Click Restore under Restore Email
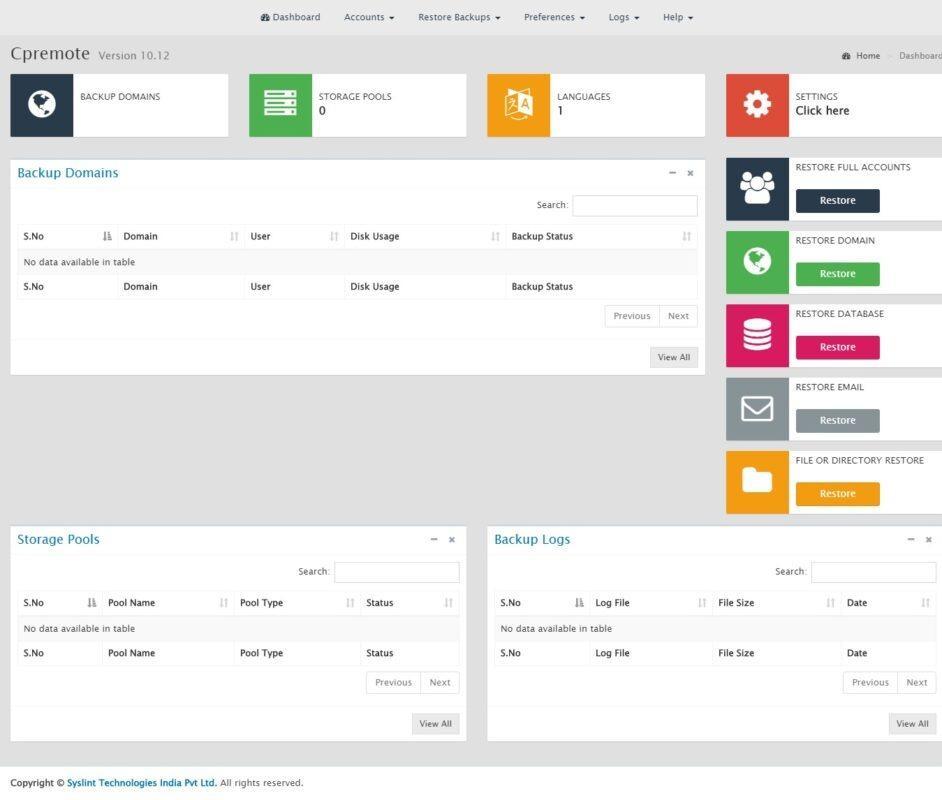 point(837,420)
